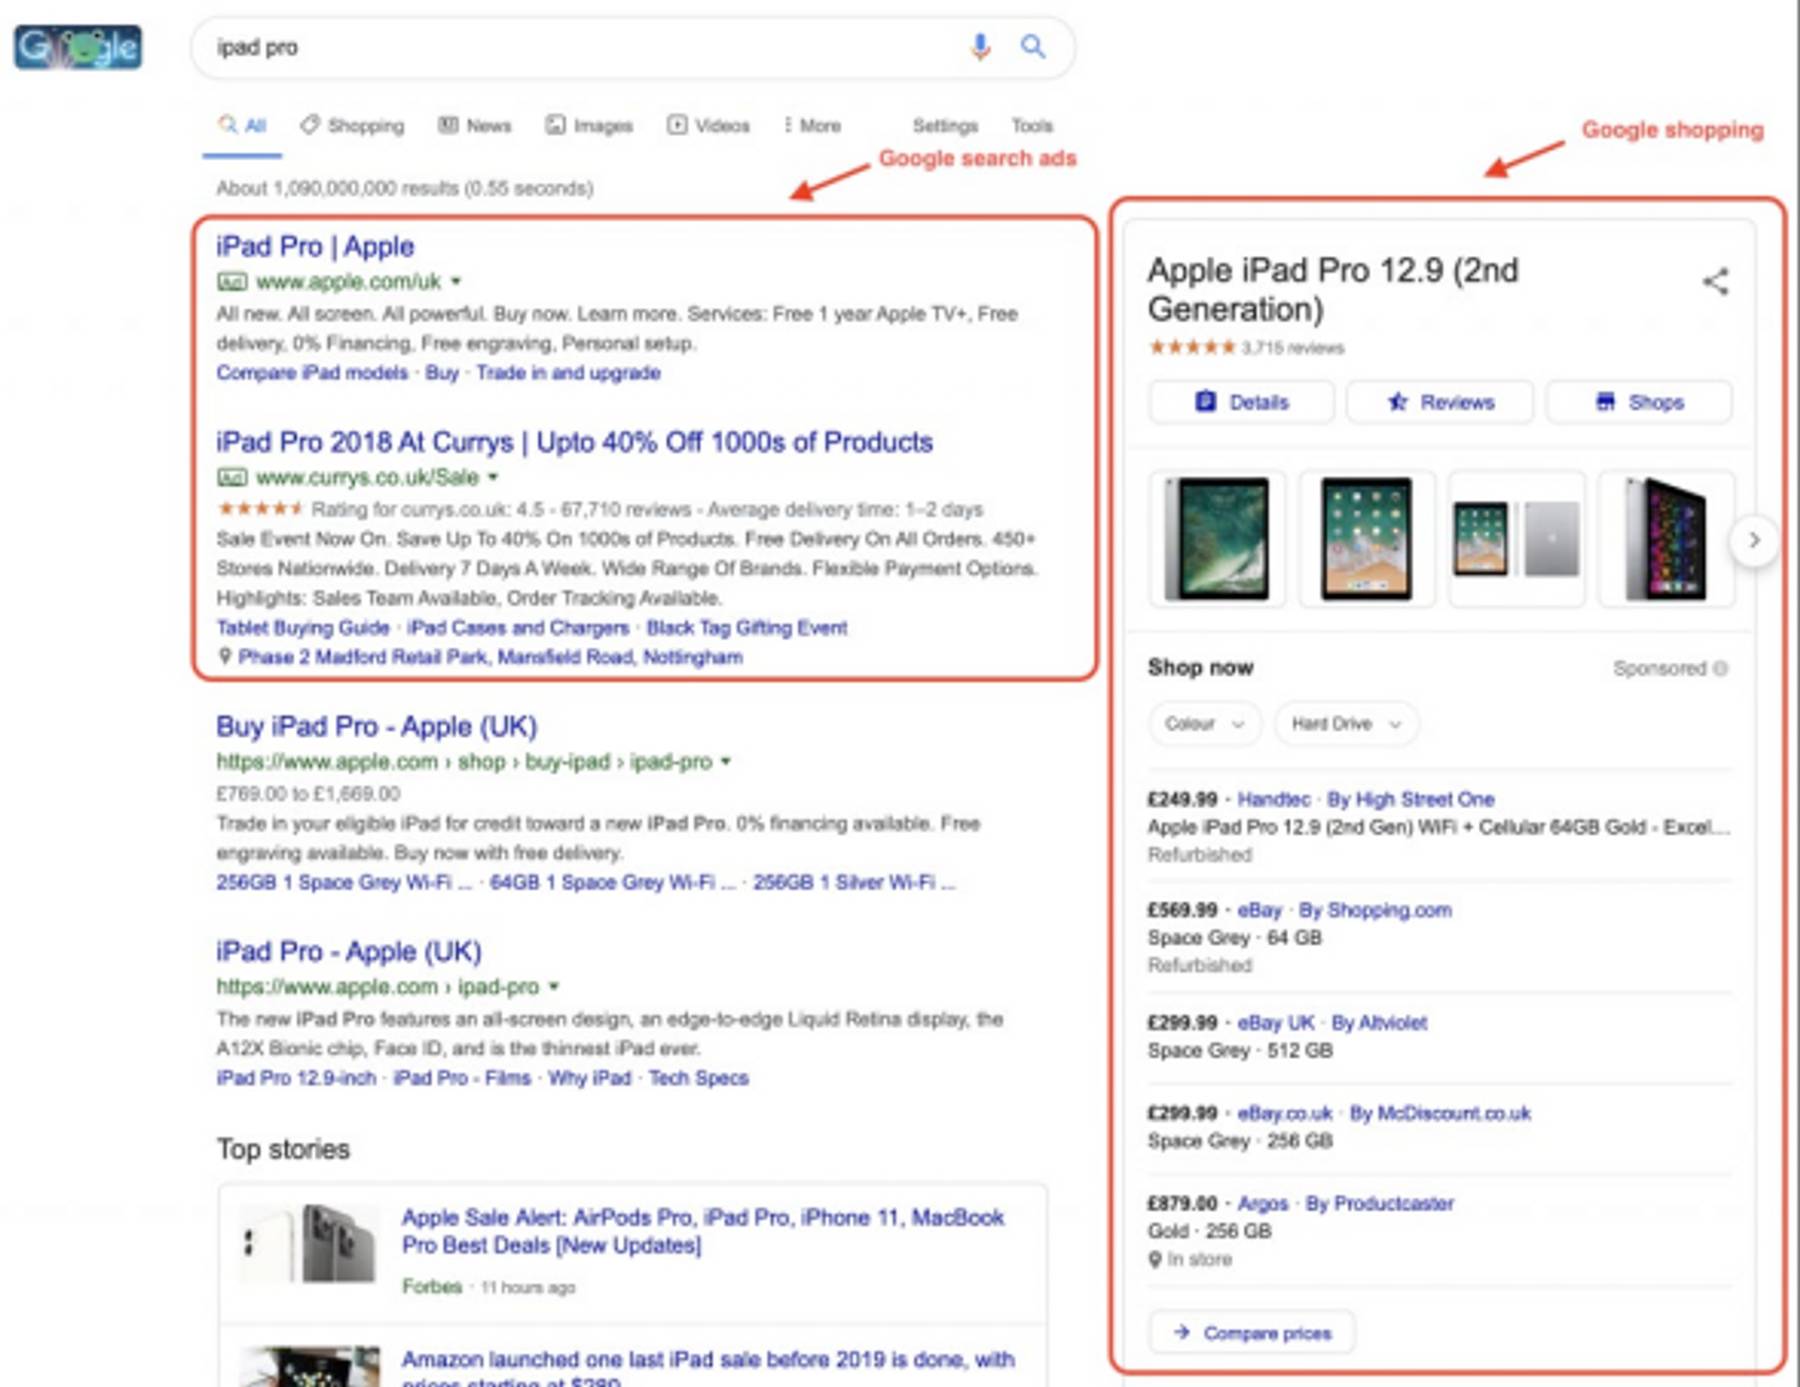This screenshot has width=1800, height=1387.
Task: Open the Argos £879.00 offer
Action: coord(1440,1230)
